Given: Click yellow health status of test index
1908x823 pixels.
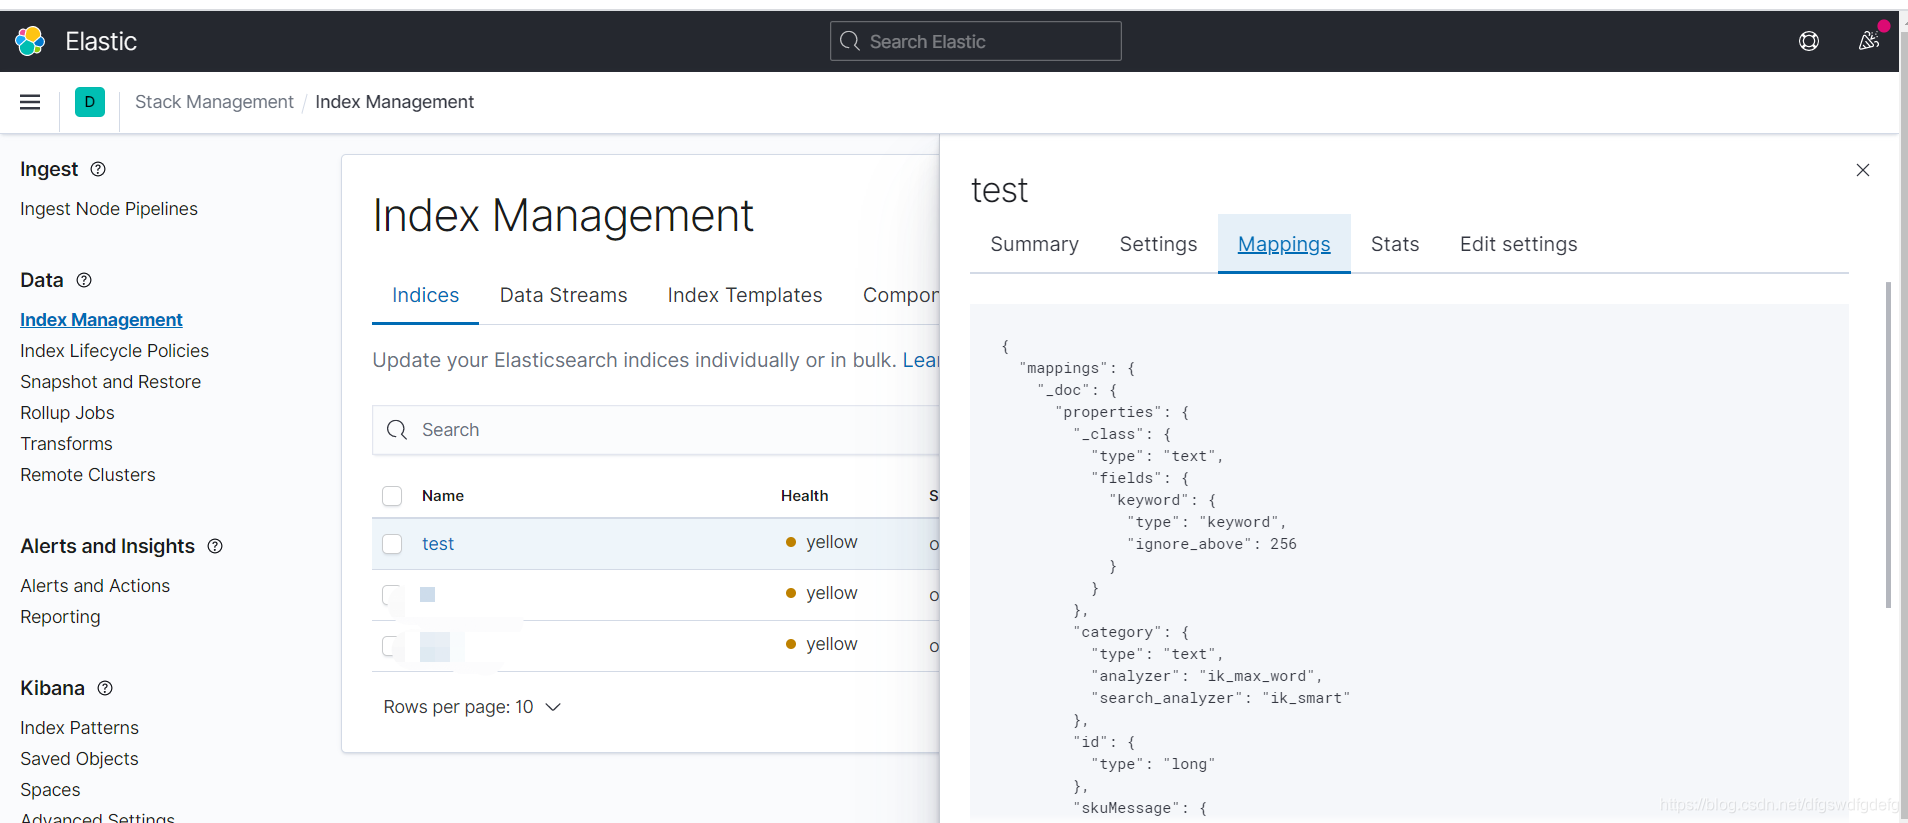Looking at the screenshot, I should point(821,542).
